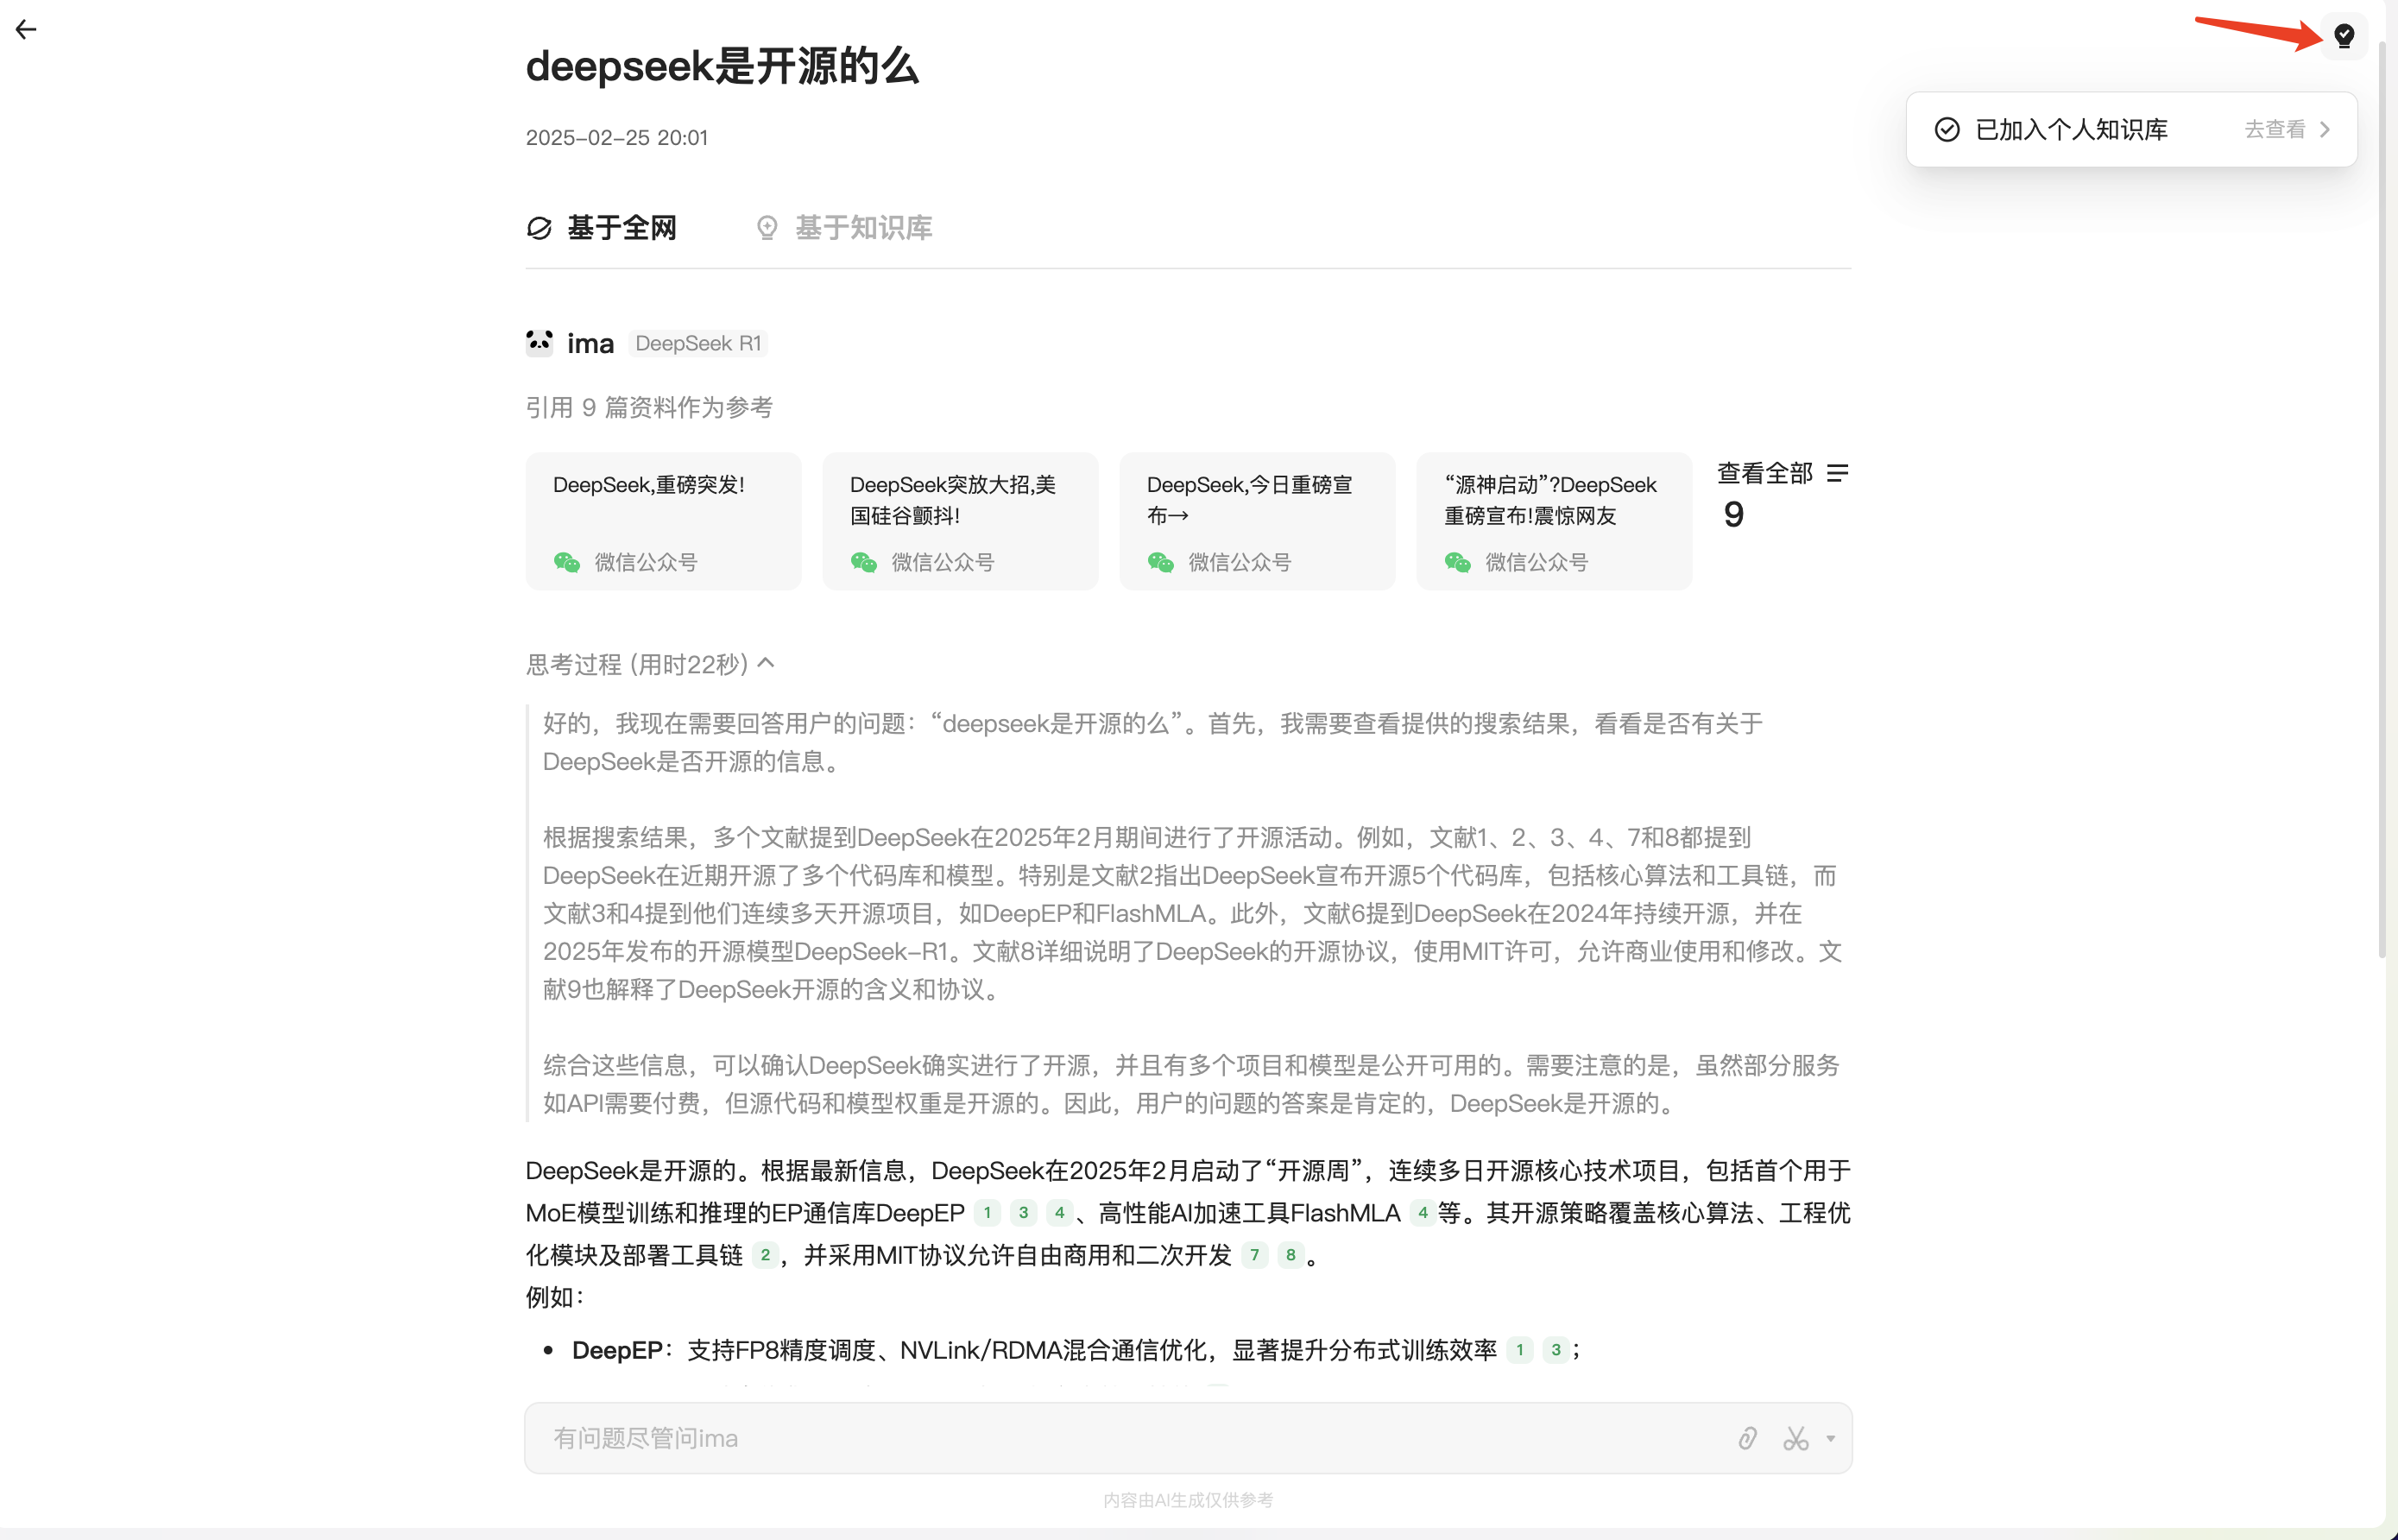
Task: Click the scissors screenshot icon
Action: pos(1795,1438)
